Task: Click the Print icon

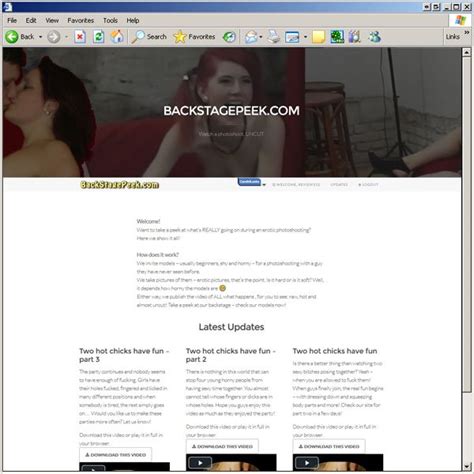Action: [x=274, y=37]
